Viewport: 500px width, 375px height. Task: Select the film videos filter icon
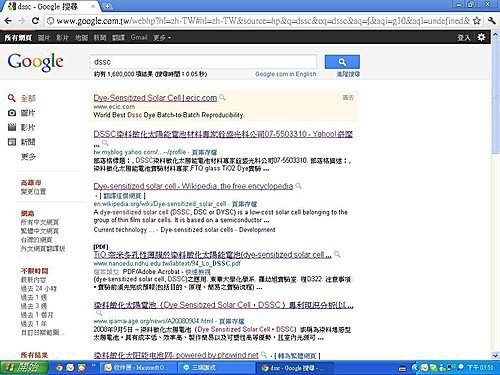[x=12, y=127]
